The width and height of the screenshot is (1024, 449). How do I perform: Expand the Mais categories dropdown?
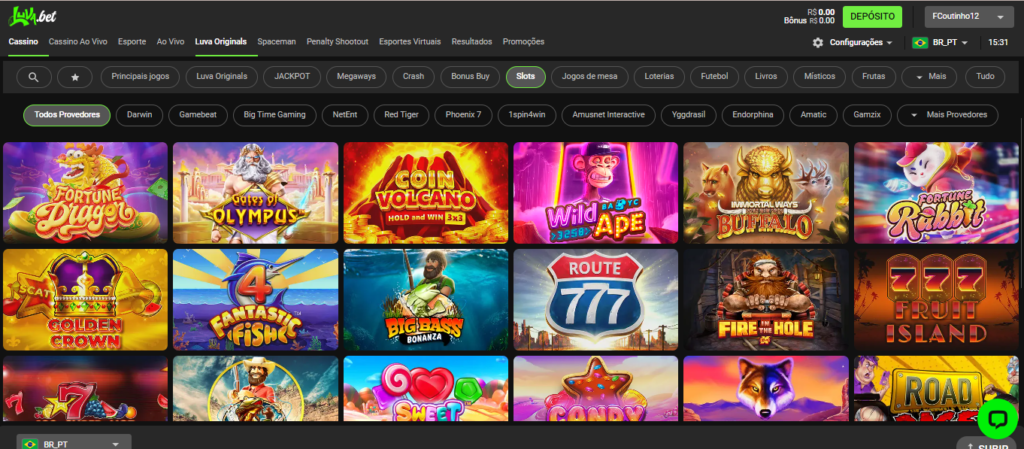pyautogui.click(x=928, y=76)
